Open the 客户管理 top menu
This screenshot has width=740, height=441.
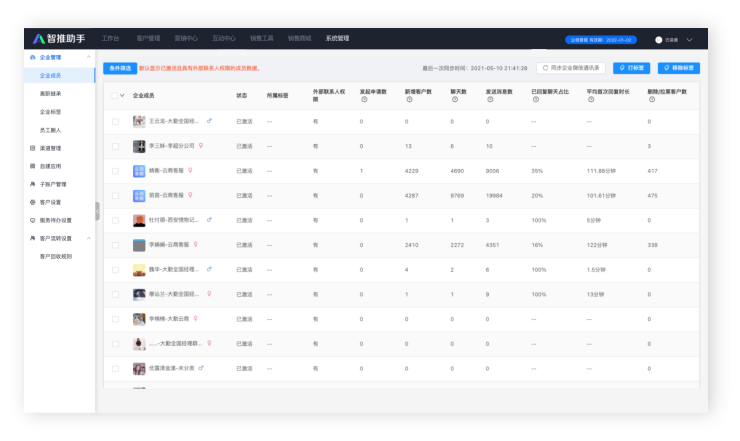(148, 38)
